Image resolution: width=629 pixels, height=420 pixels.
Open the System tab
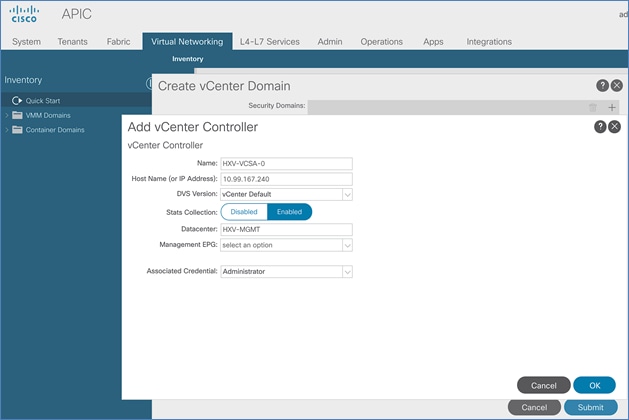[x=26, y=42]
